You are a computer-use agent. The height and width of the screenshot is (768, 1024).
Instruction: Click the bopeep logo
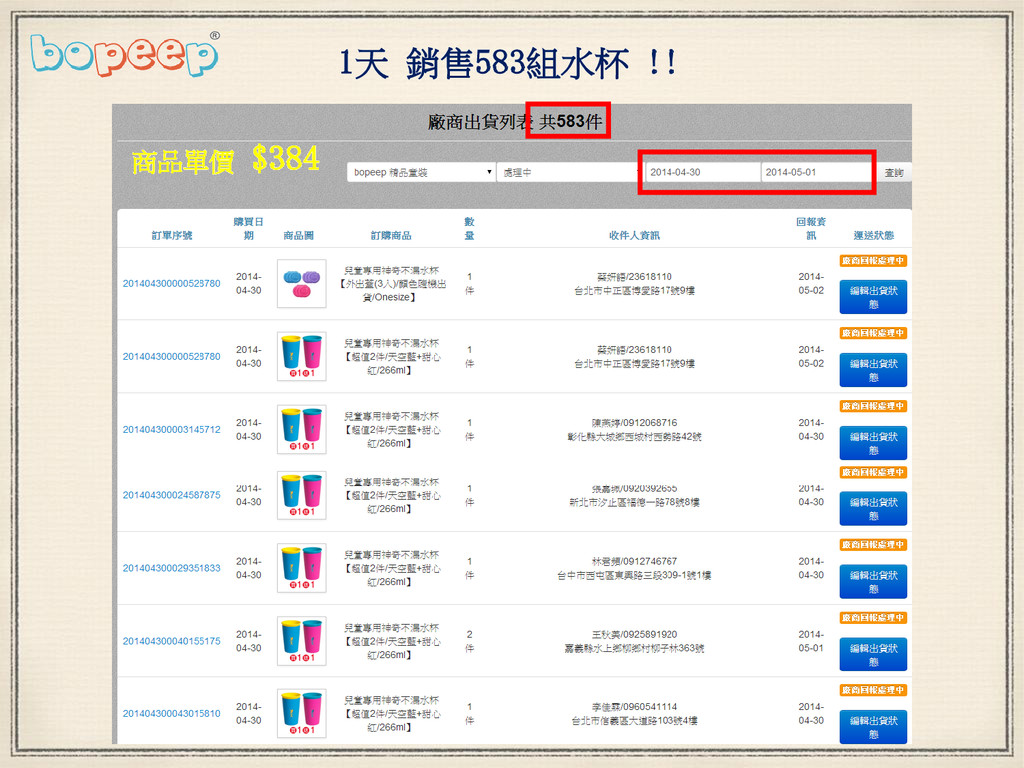(x=124, y=55)
